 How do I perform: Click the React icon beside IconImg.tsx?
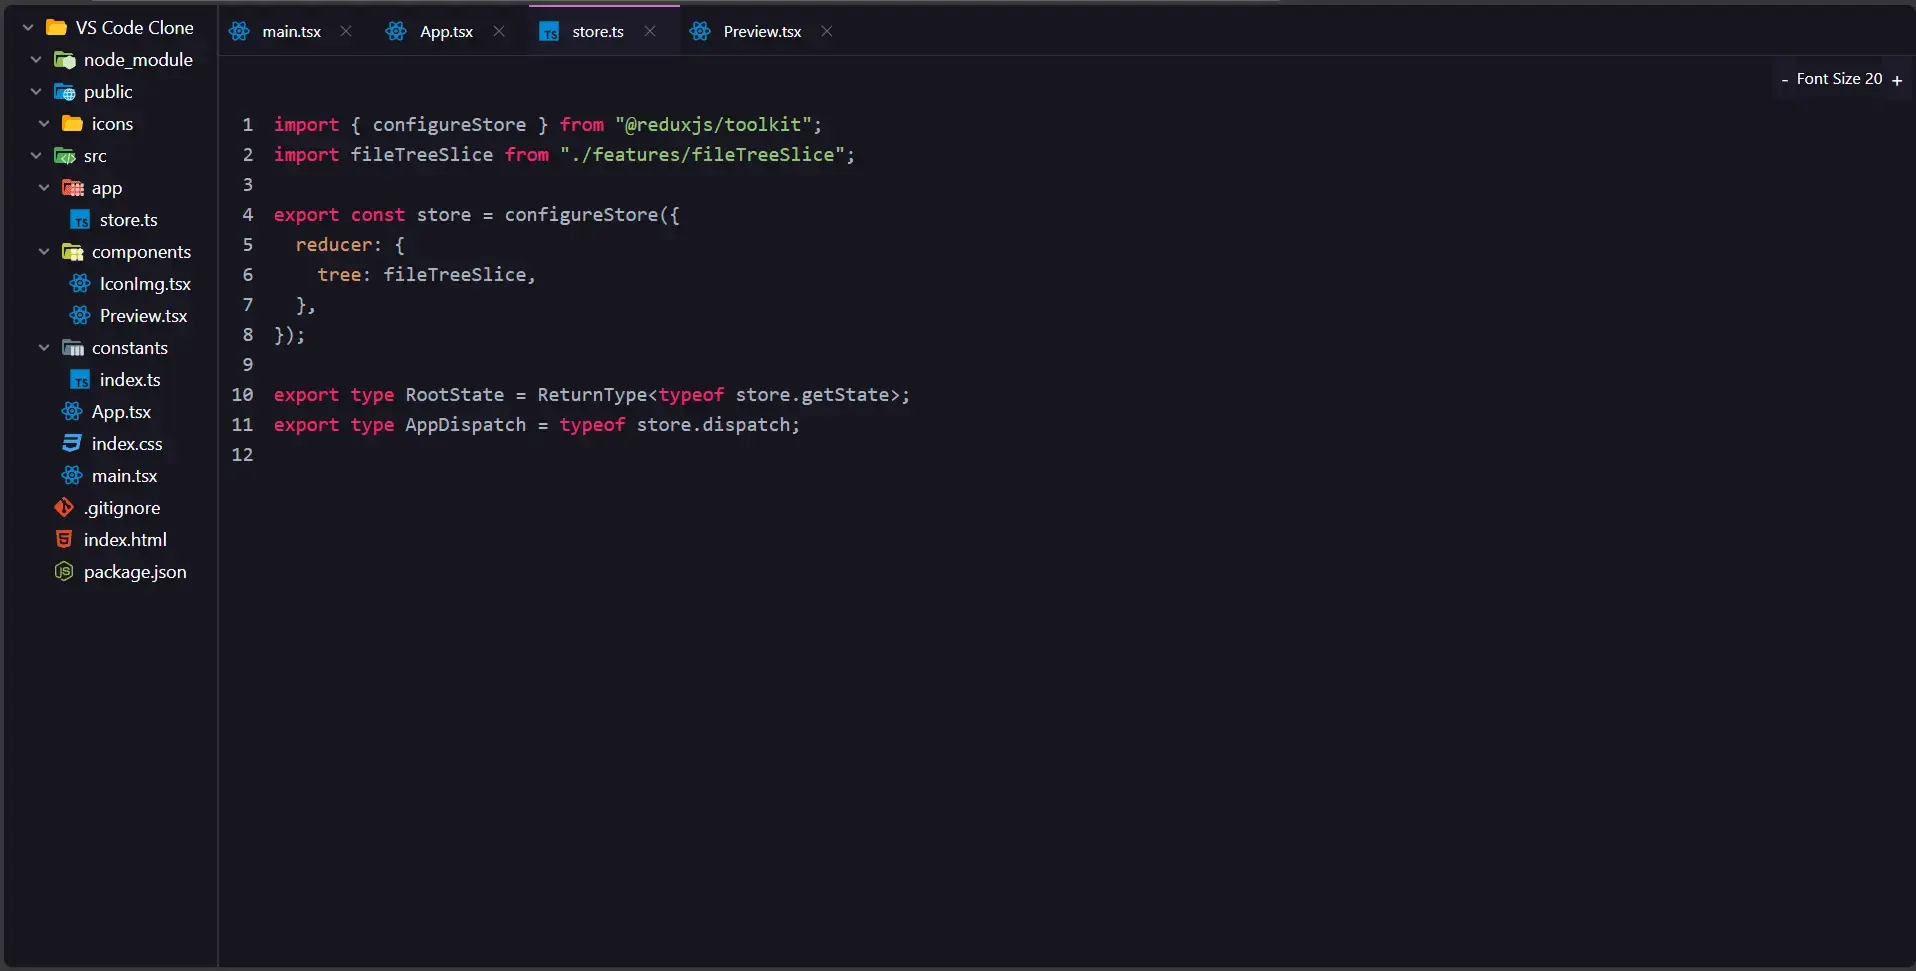coord(80,284)
